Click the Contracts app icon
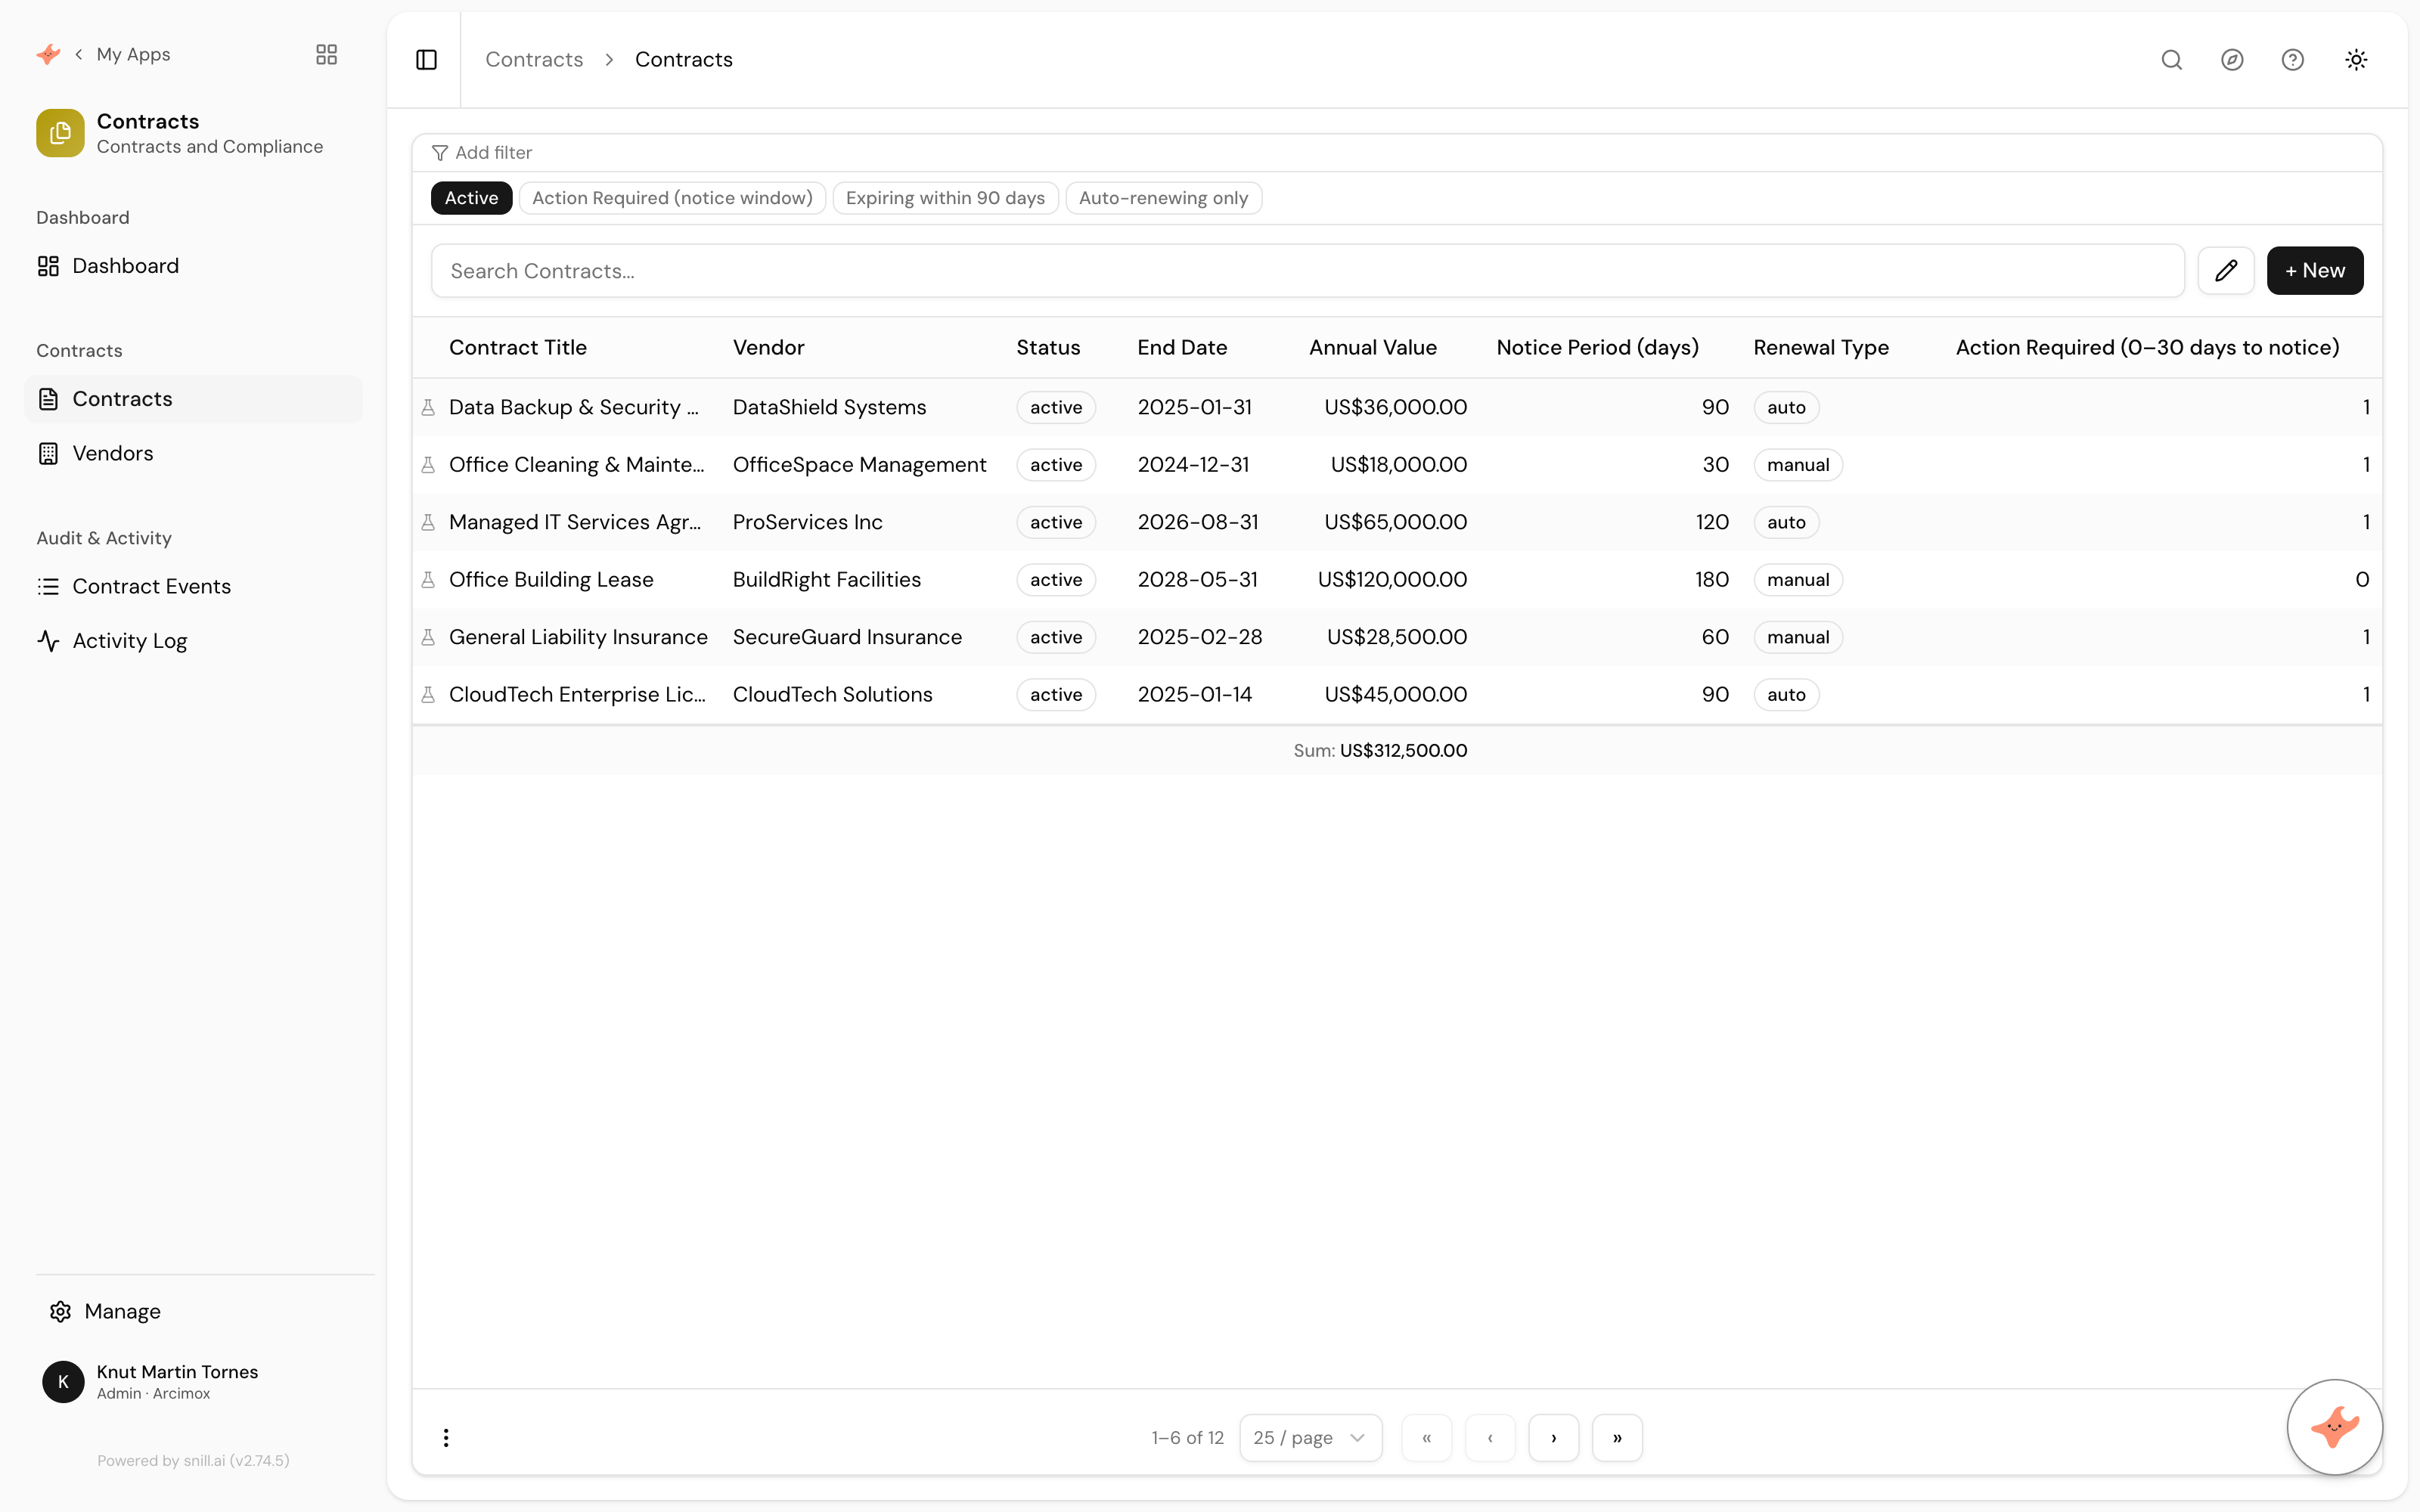 click(60, 133)
